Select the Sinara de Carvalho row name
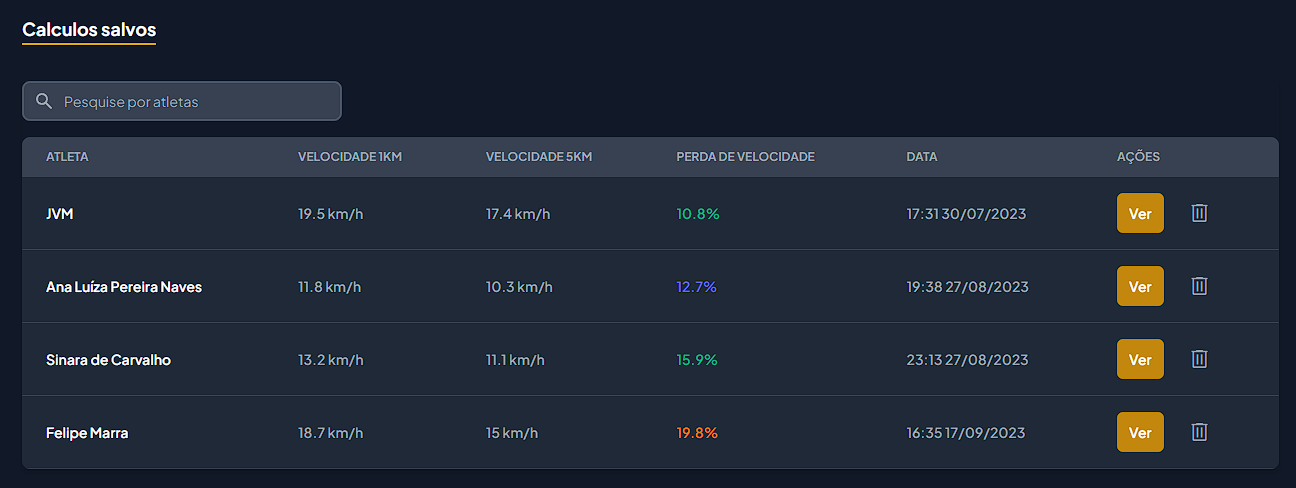 pos(108,360)
